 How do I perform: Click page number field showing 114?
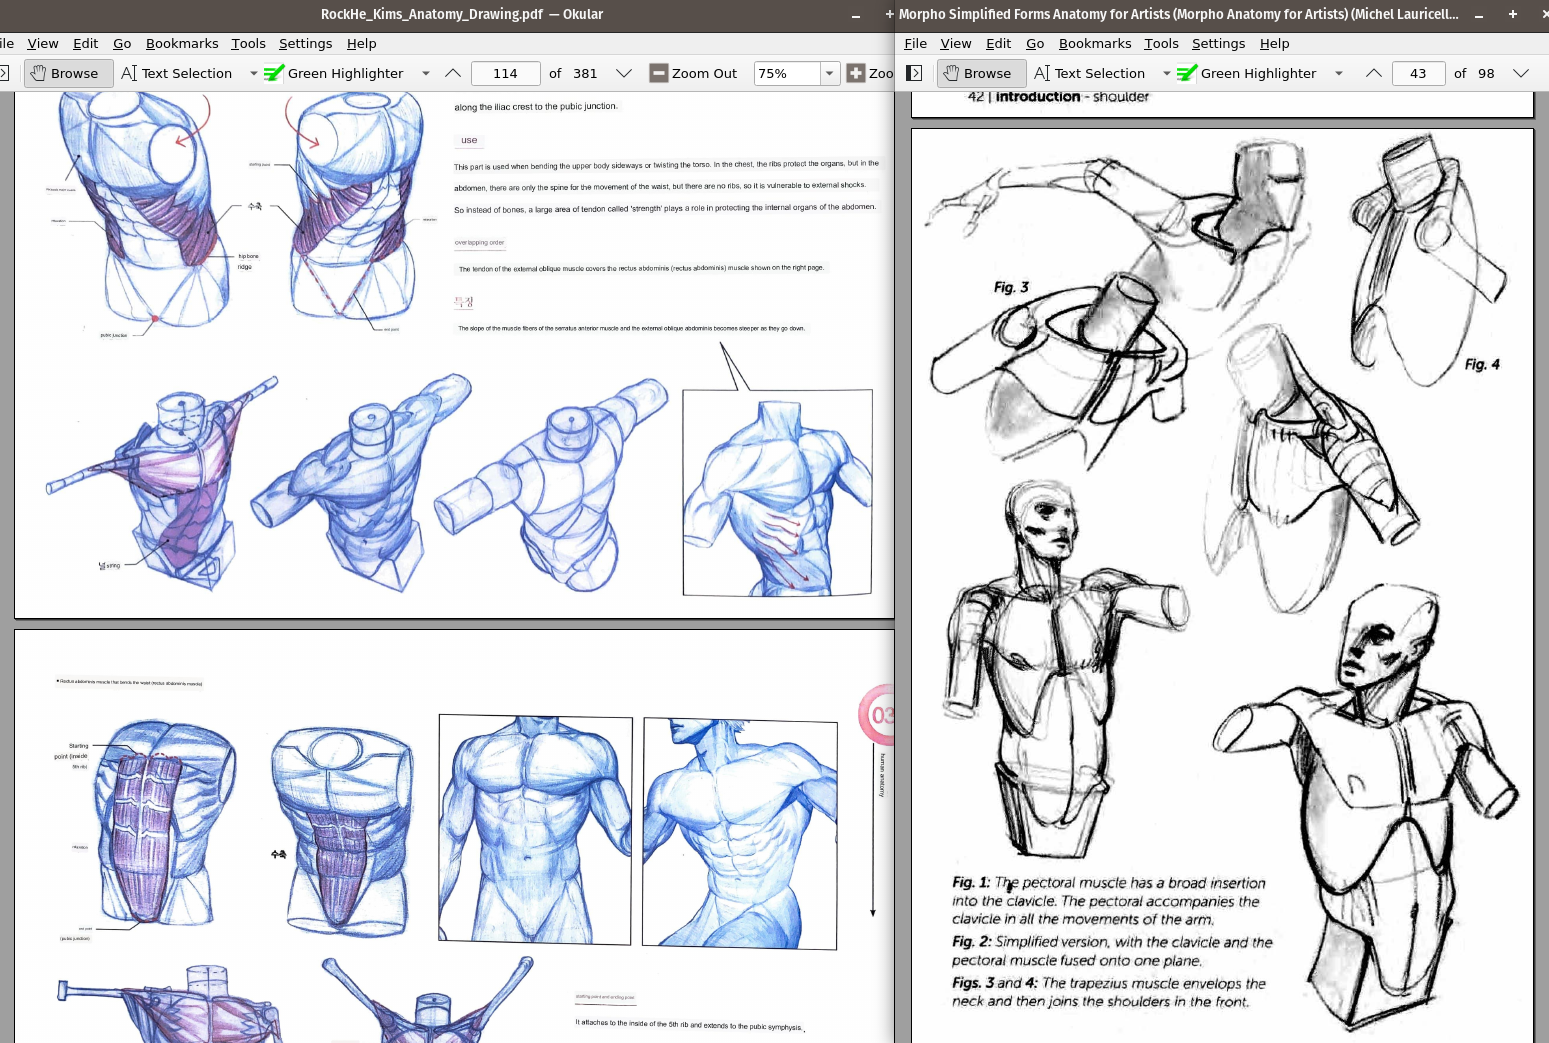(505, 73)
